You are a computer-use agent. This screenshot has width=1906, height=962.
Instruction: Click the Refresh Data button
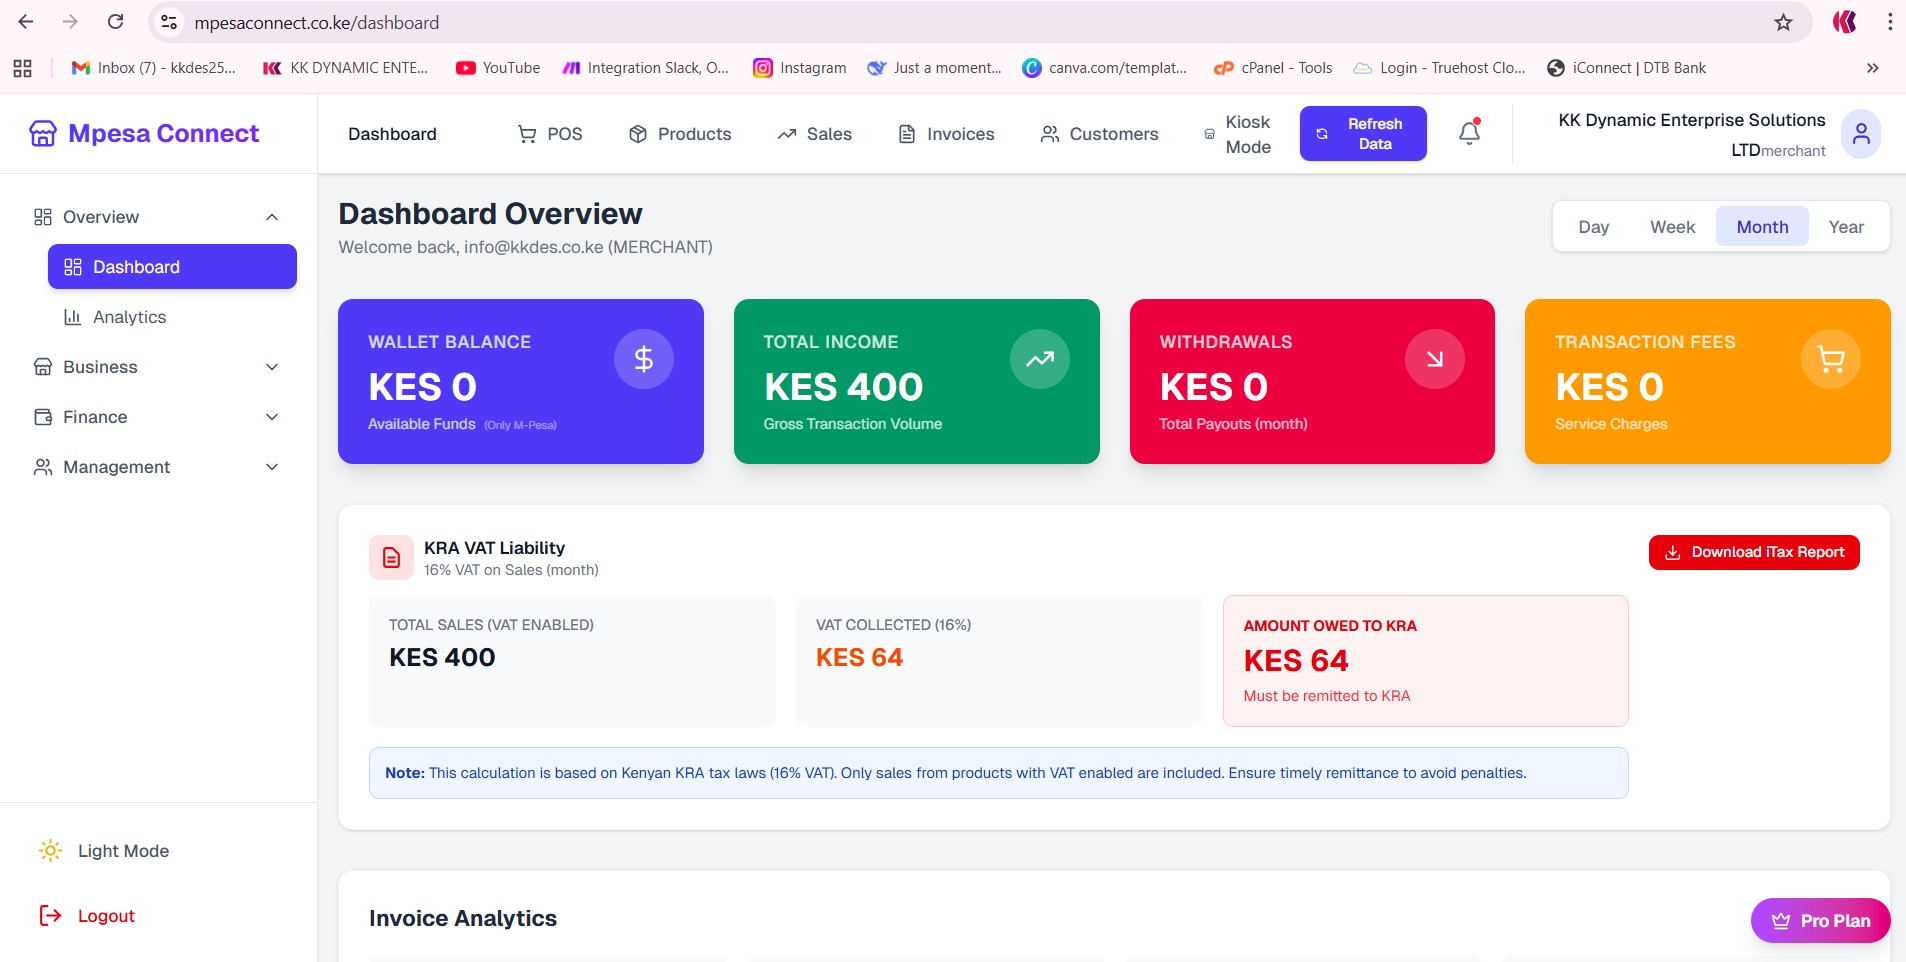coord(1362,134)
